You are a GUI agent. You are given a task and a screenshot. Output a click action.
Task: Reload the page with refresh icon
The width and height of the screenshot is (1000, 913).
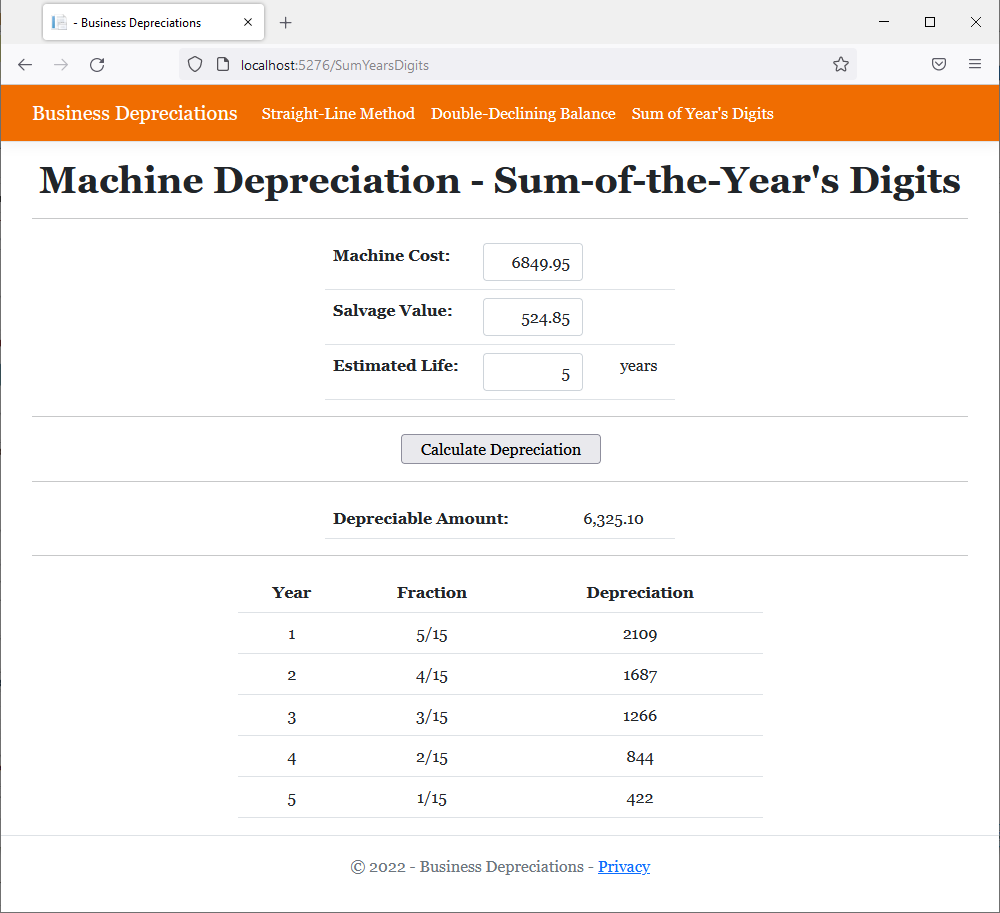[97, 64]
